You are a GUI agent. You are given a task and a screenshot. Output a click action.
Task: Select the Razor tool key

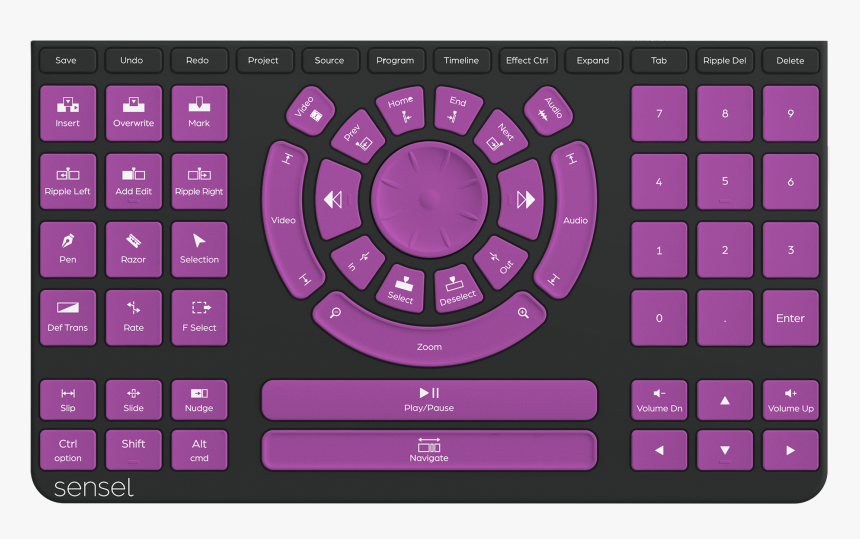133,249
